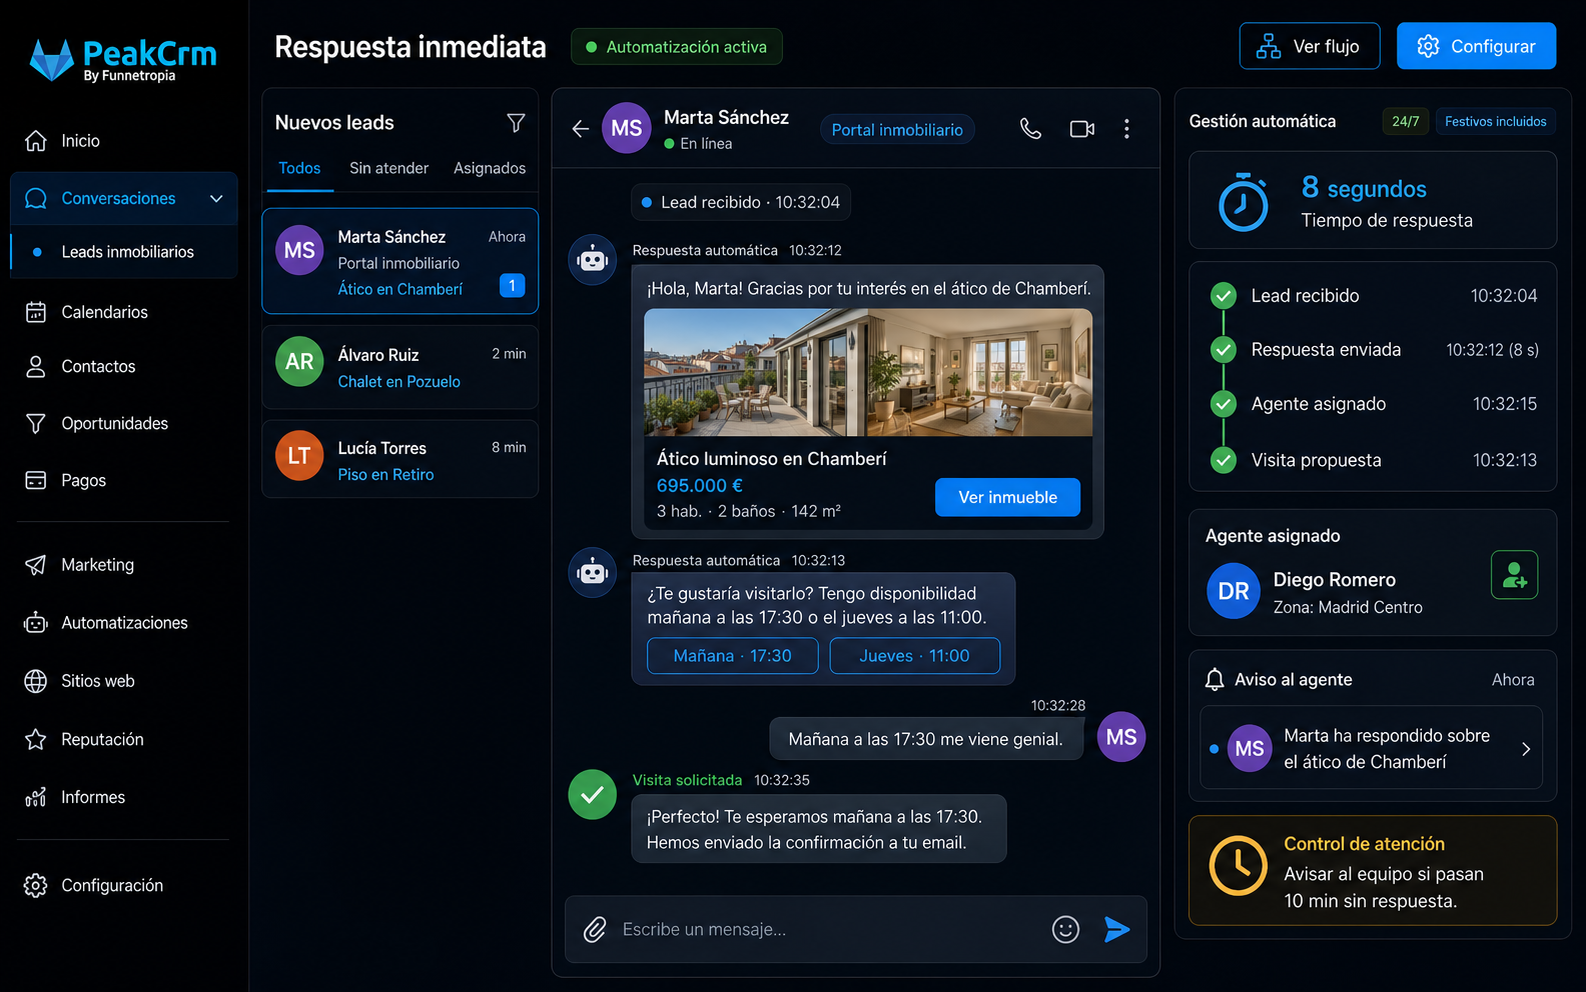Click the PeakCrm logo
This screenshot has height=992, width=1586.
[x=123, y=59]
